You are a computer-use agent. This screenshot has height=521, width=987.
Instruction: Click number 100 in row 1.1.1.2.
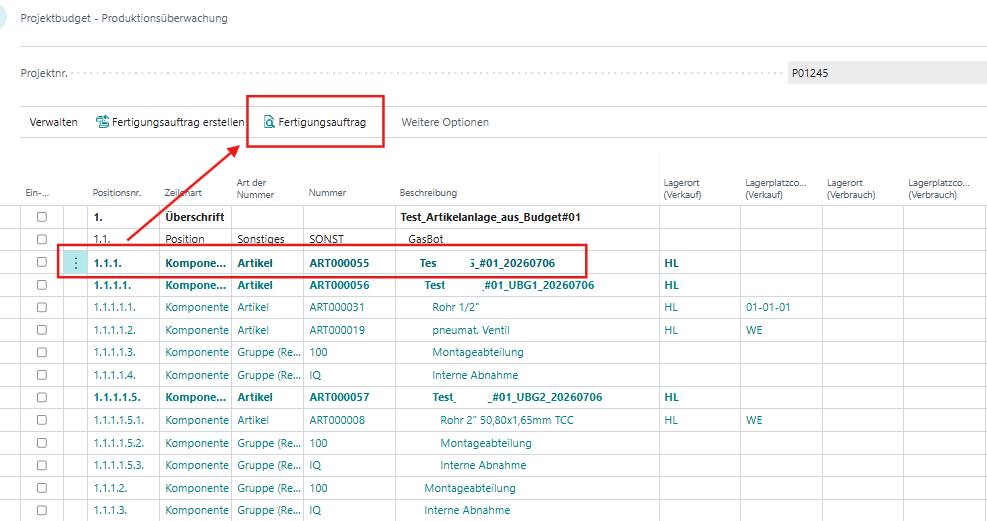[319, 488]
